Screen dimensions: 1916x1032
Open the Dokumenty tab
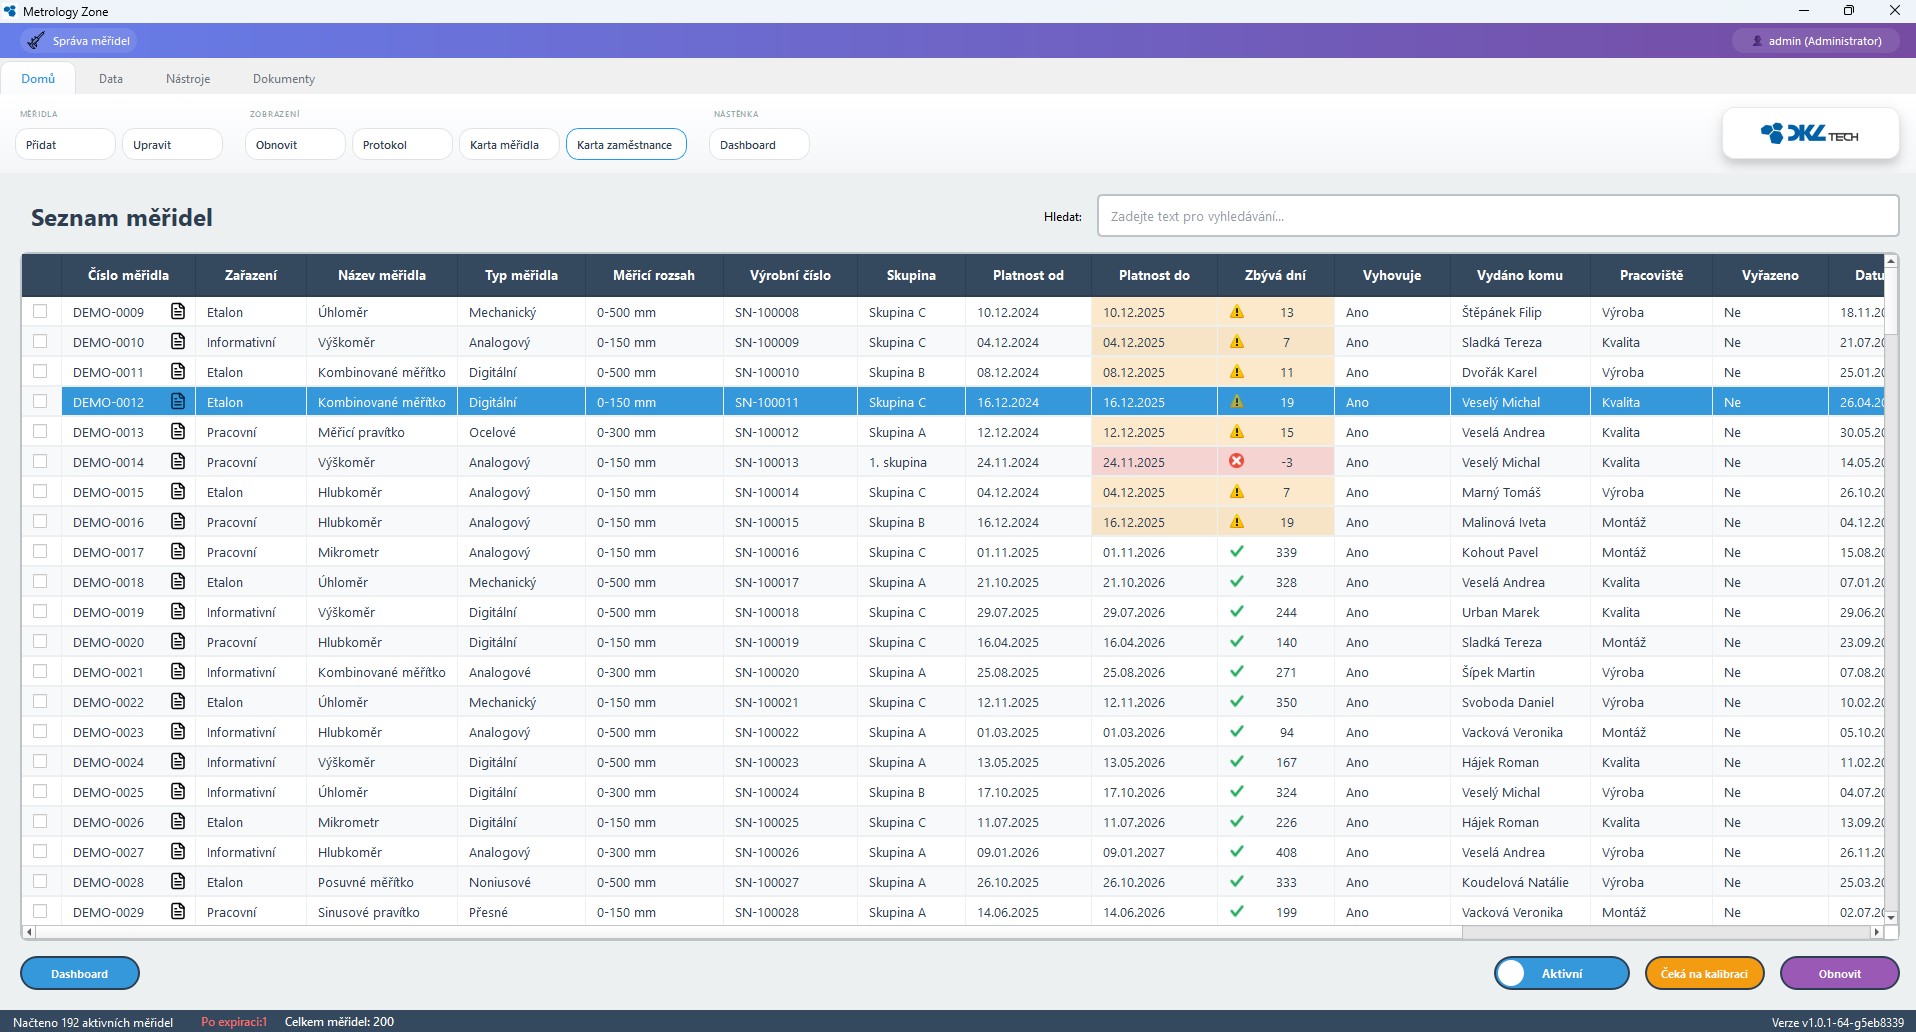tap(283, 79)
